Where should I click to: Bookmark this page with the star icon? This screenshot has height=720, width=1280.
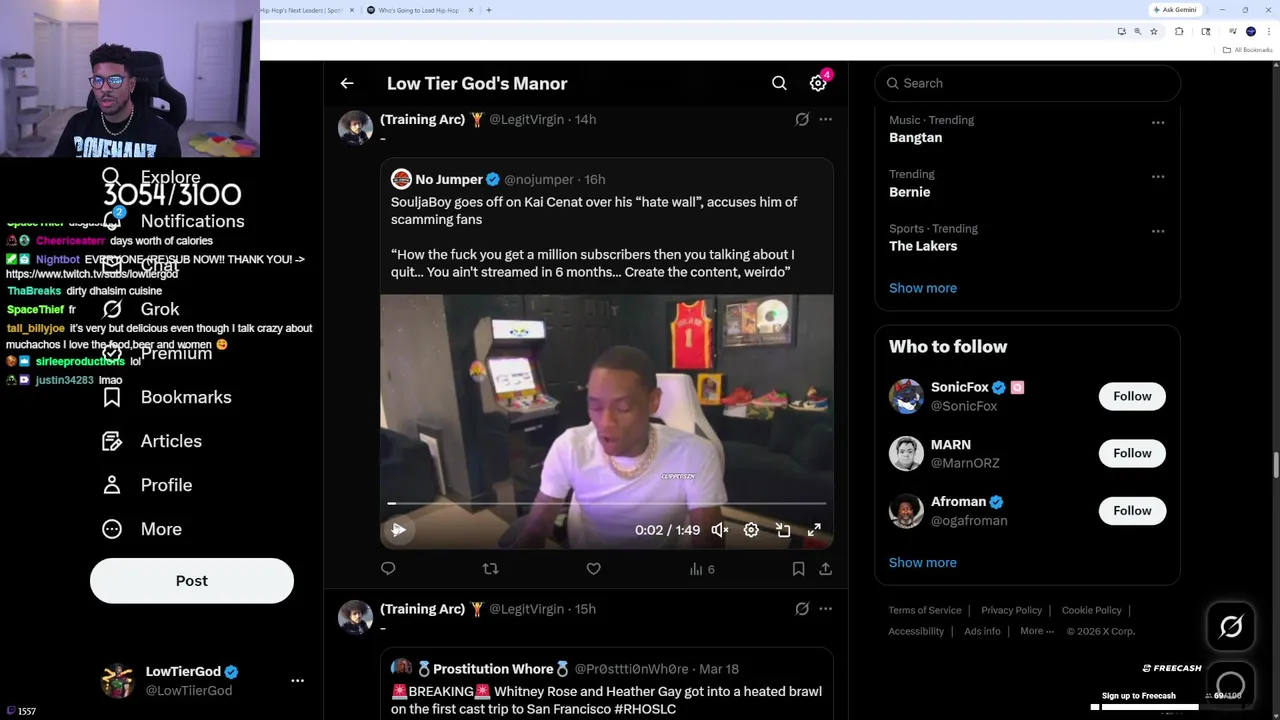[1154, 32]
